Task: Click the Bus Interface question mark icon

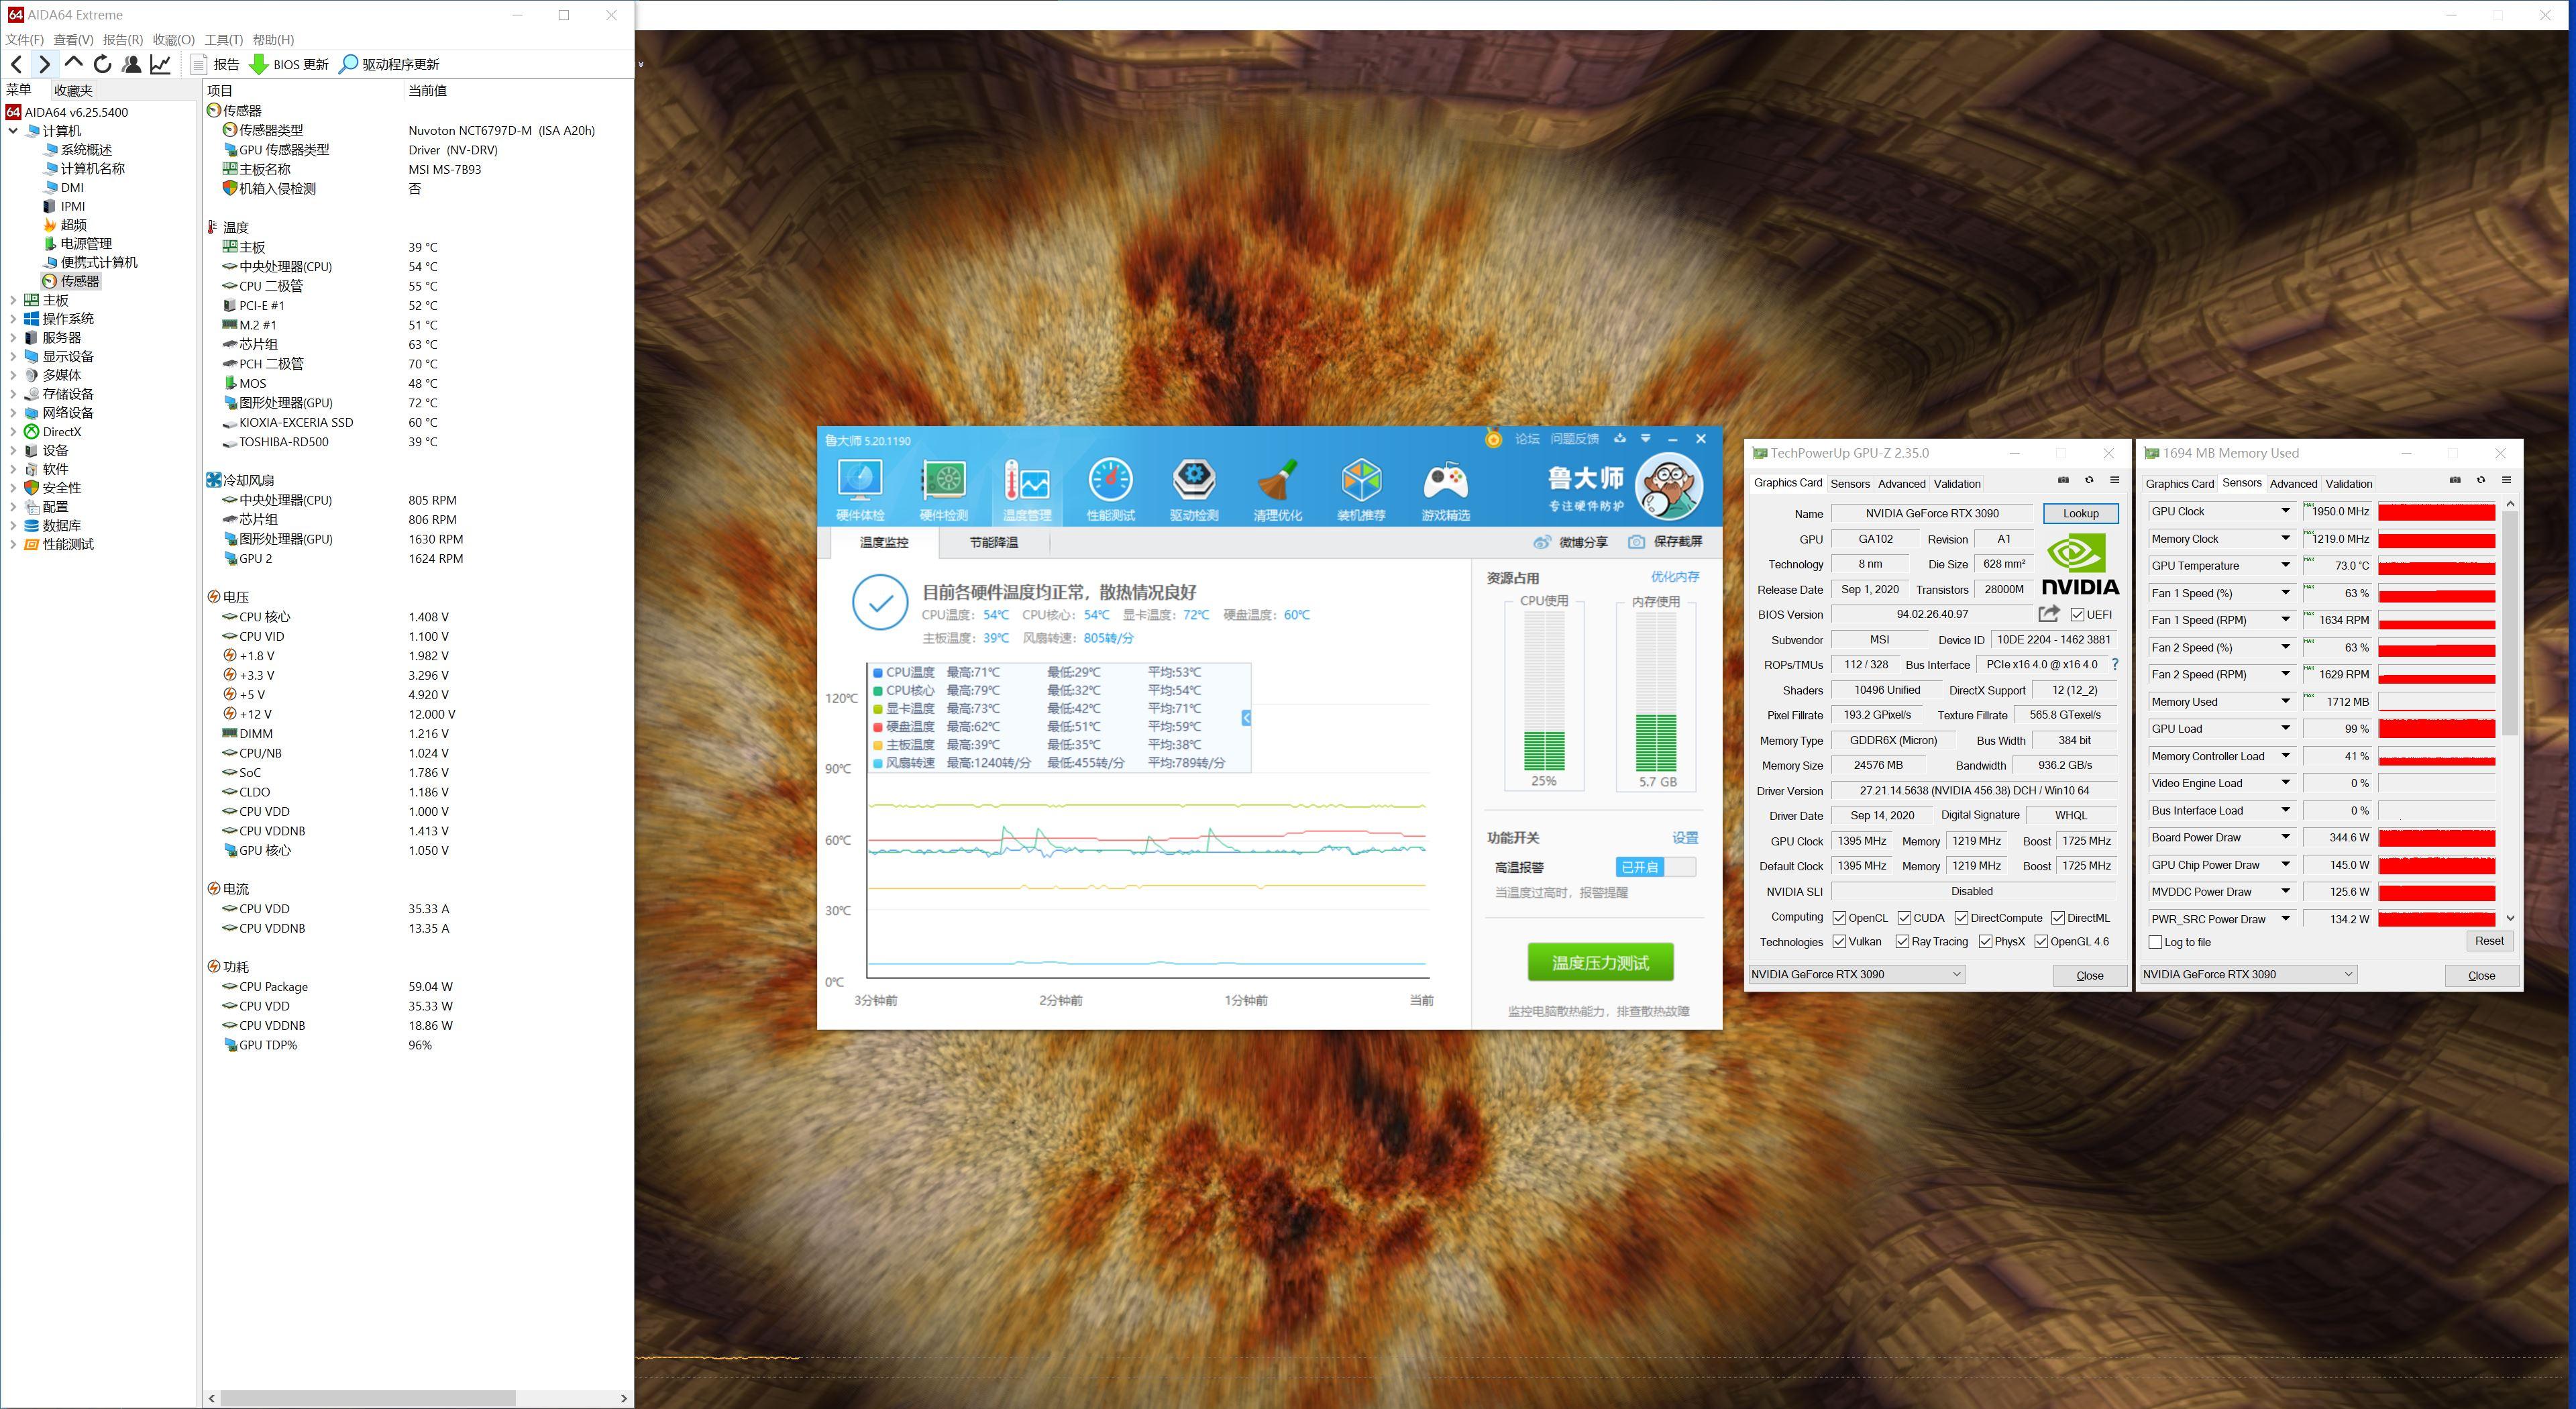Action: pyautogui.click(x=2114, y=664)
